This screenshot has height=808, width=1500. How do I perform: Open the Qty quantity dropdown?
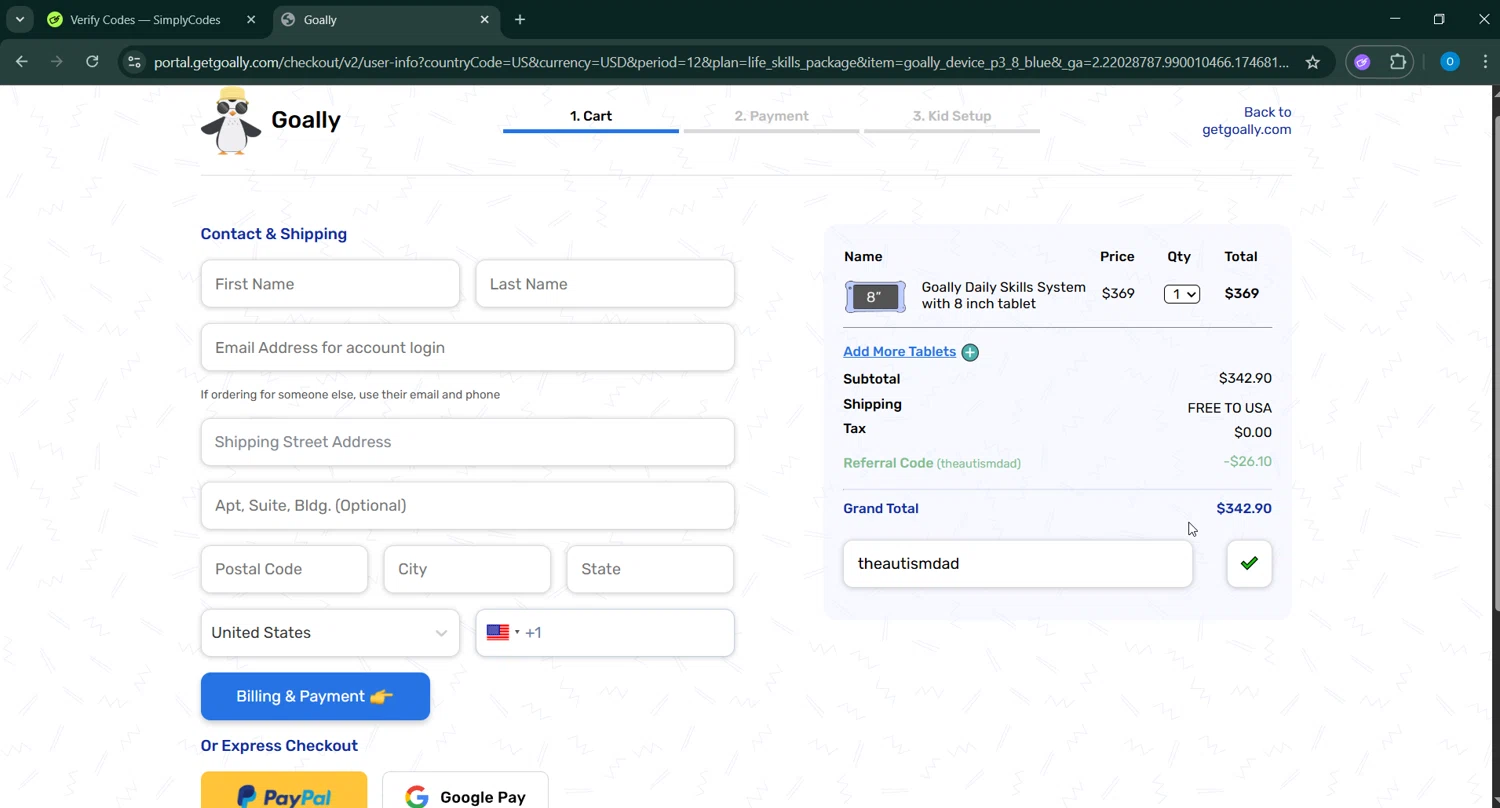tap(1181, 294)
